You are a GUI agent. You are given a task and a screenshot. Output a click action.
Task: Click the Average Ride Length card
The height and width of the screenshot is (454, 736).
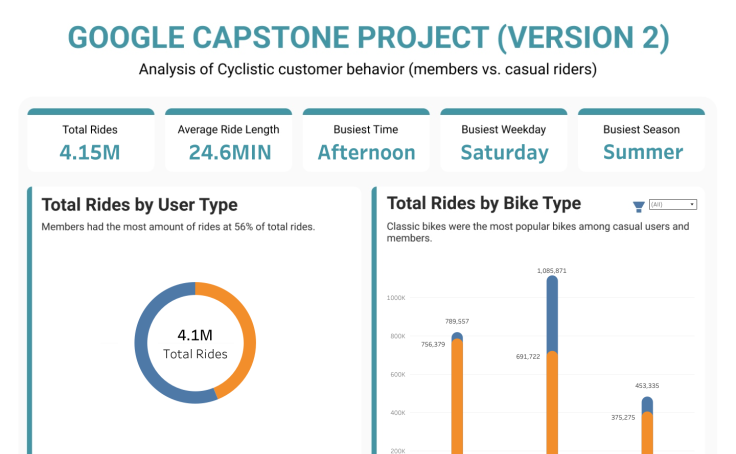(x=228, y=141)
